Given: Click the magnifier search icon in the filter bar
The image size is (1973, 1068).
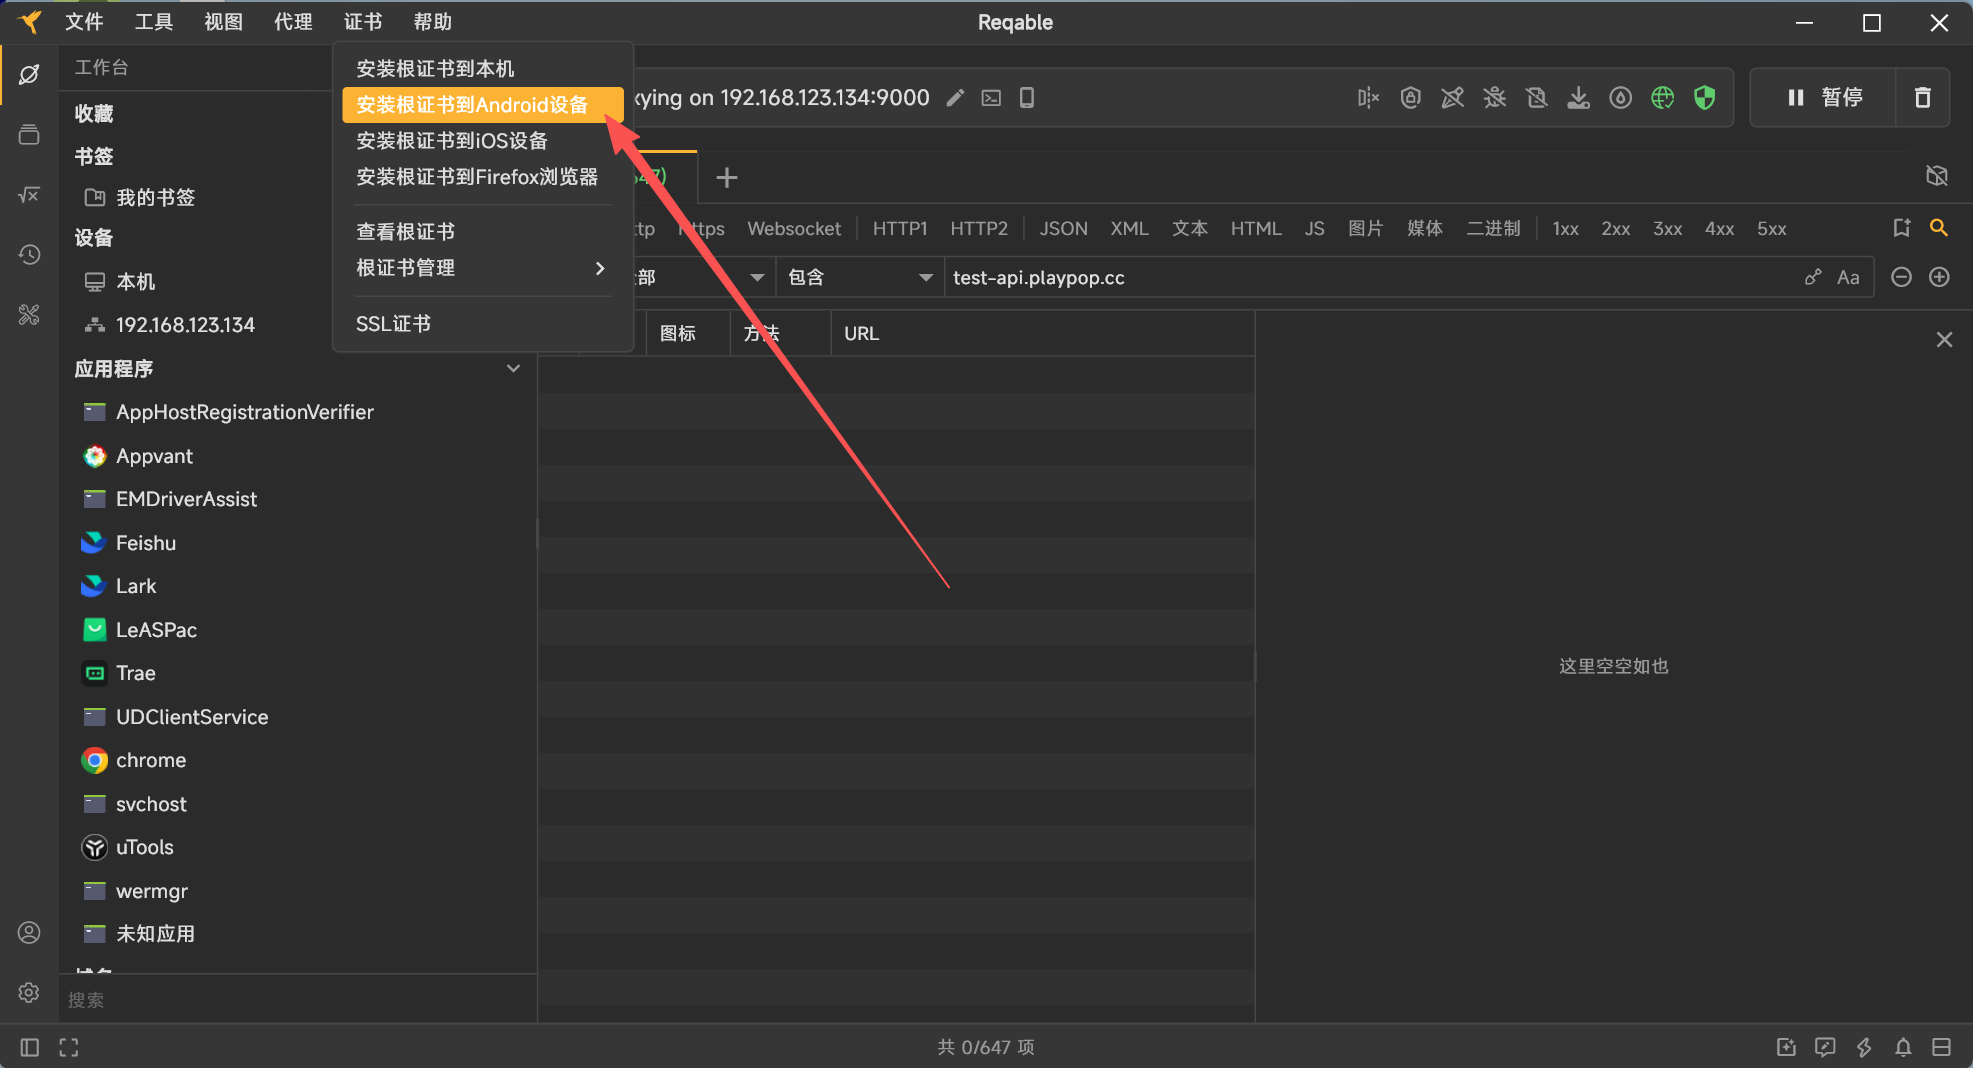Looking at the screenshot, I should point(1938,228).
